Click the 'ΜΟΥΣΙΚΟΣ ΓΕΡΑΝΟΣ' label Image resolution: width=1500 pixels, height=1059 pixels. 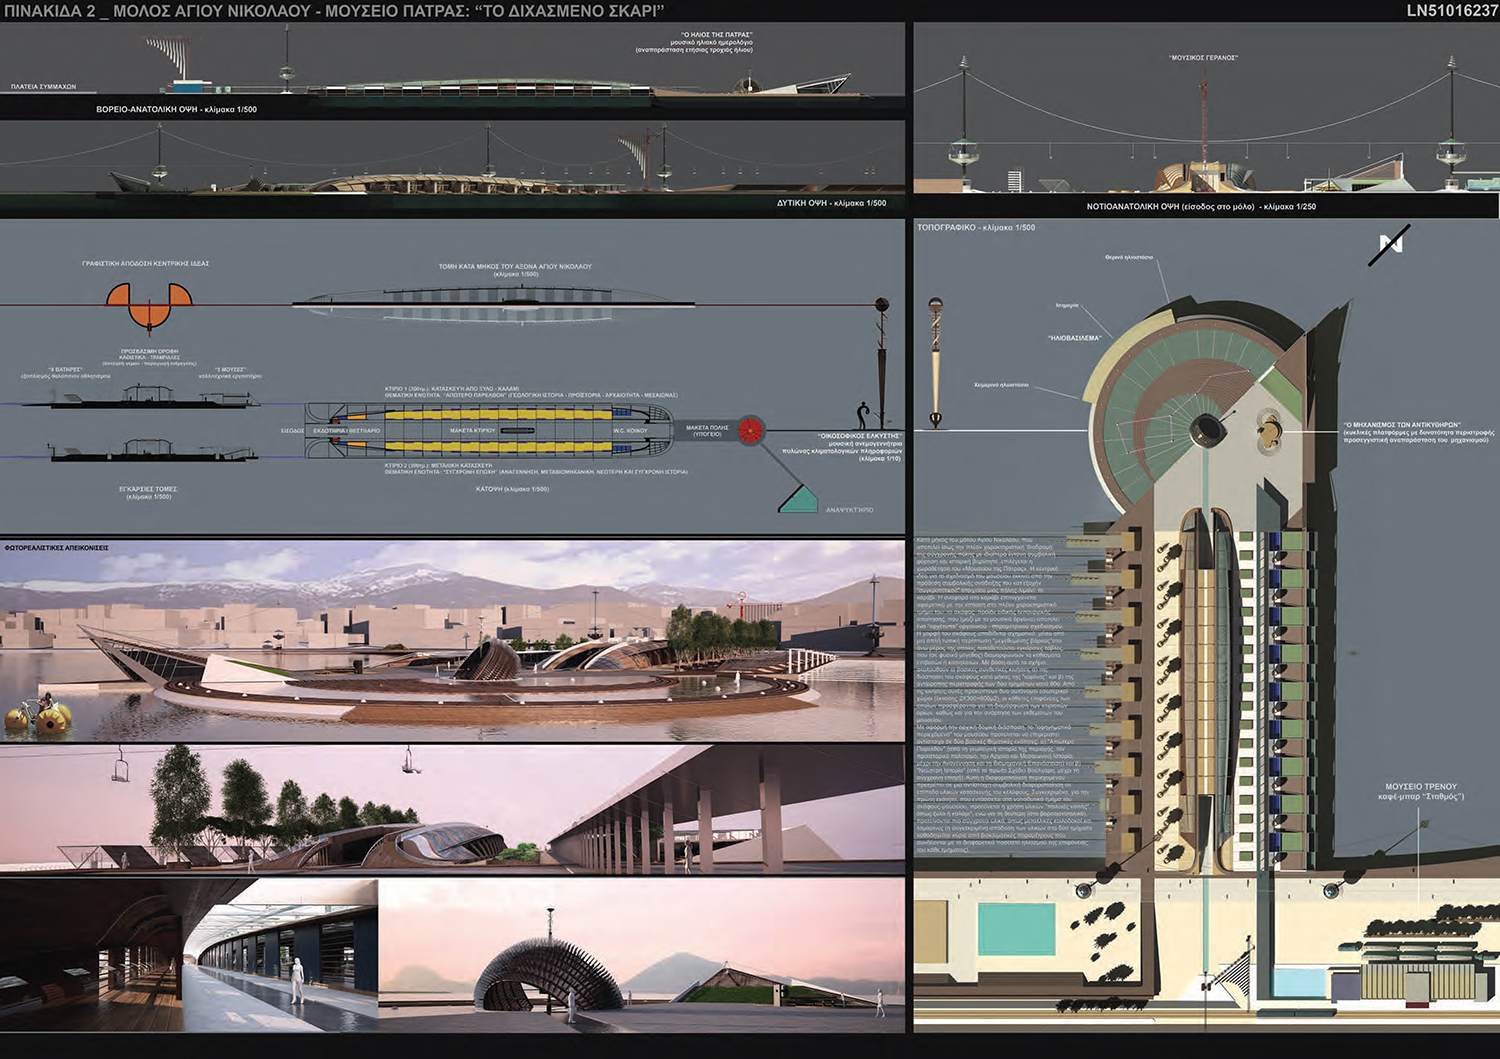point(1204,58)
